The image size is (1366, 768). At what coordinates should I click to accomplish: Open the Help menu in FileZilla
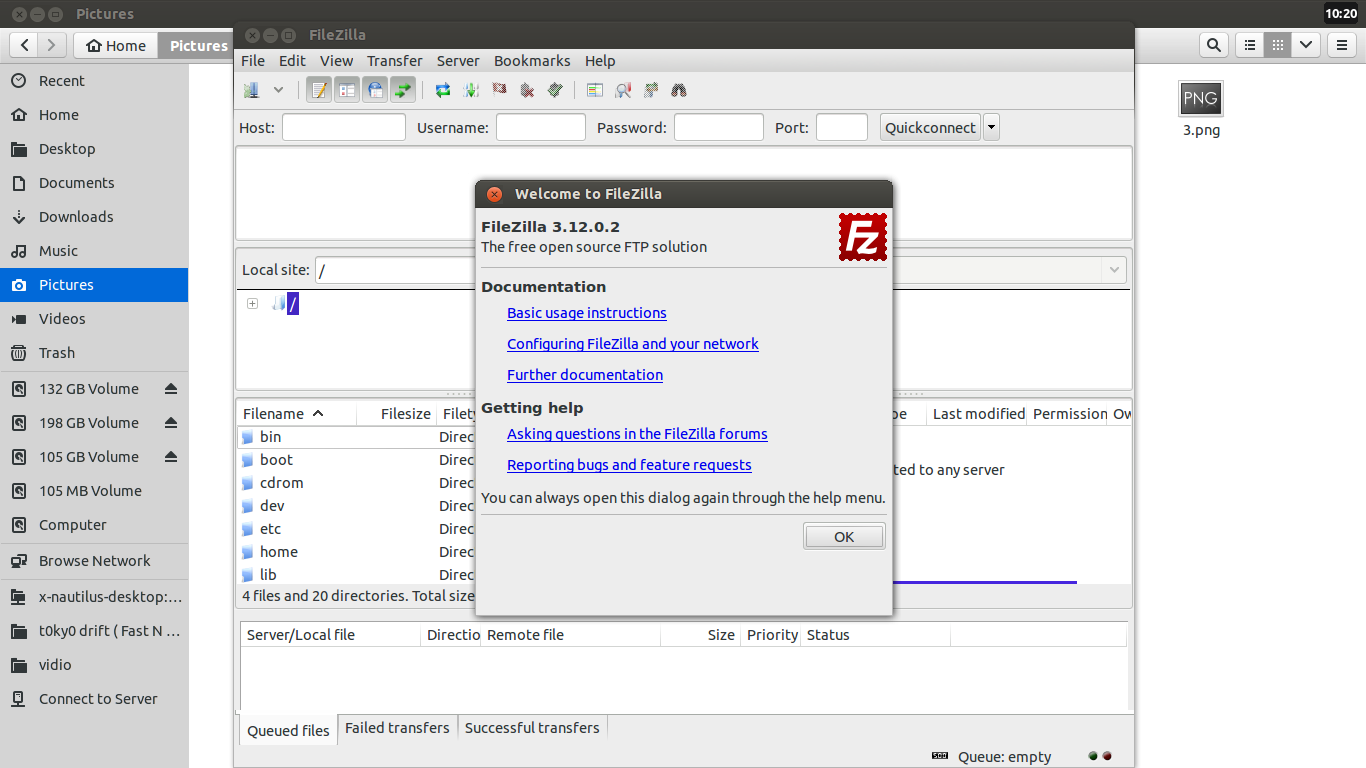tap(600, 61)
